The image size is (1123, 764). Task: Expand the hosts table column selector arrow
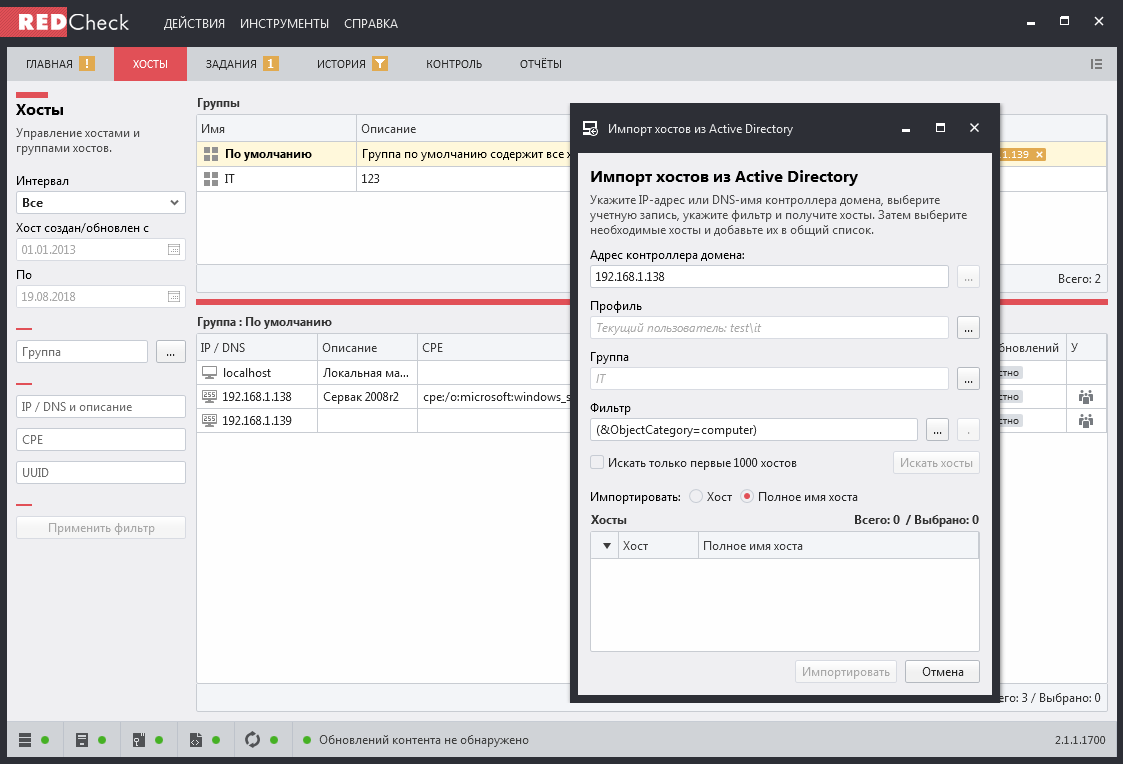pyautogui.click(x=605, y=546)
